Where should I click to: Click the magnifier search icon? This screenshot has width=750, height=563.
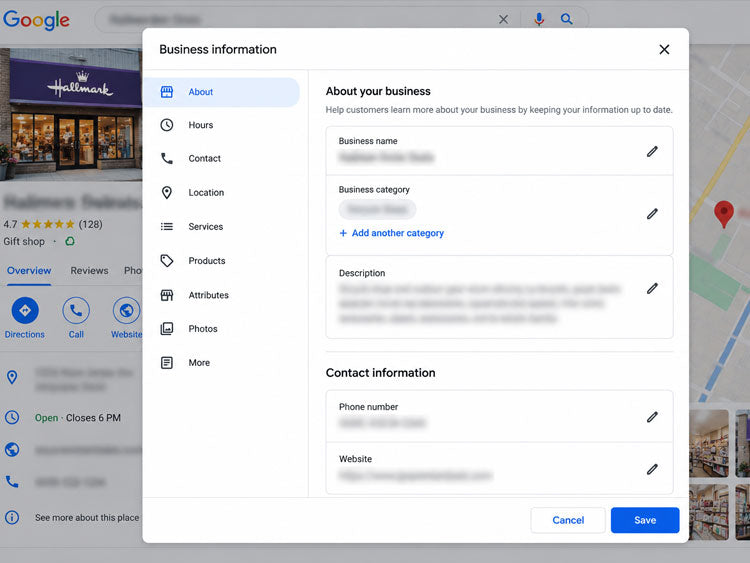coord(566,19)
